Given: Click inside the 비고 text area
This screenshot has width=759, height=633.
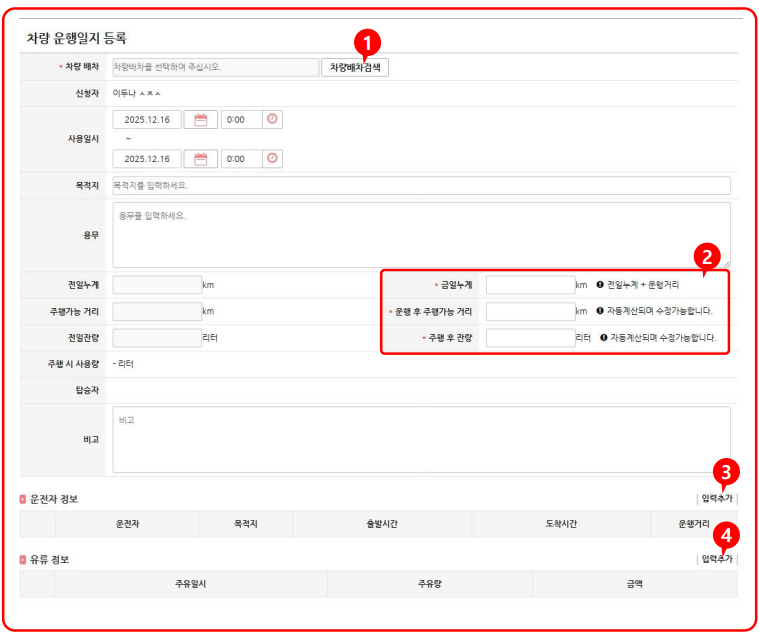Looking at the screenshot, I should coord(421,438).
